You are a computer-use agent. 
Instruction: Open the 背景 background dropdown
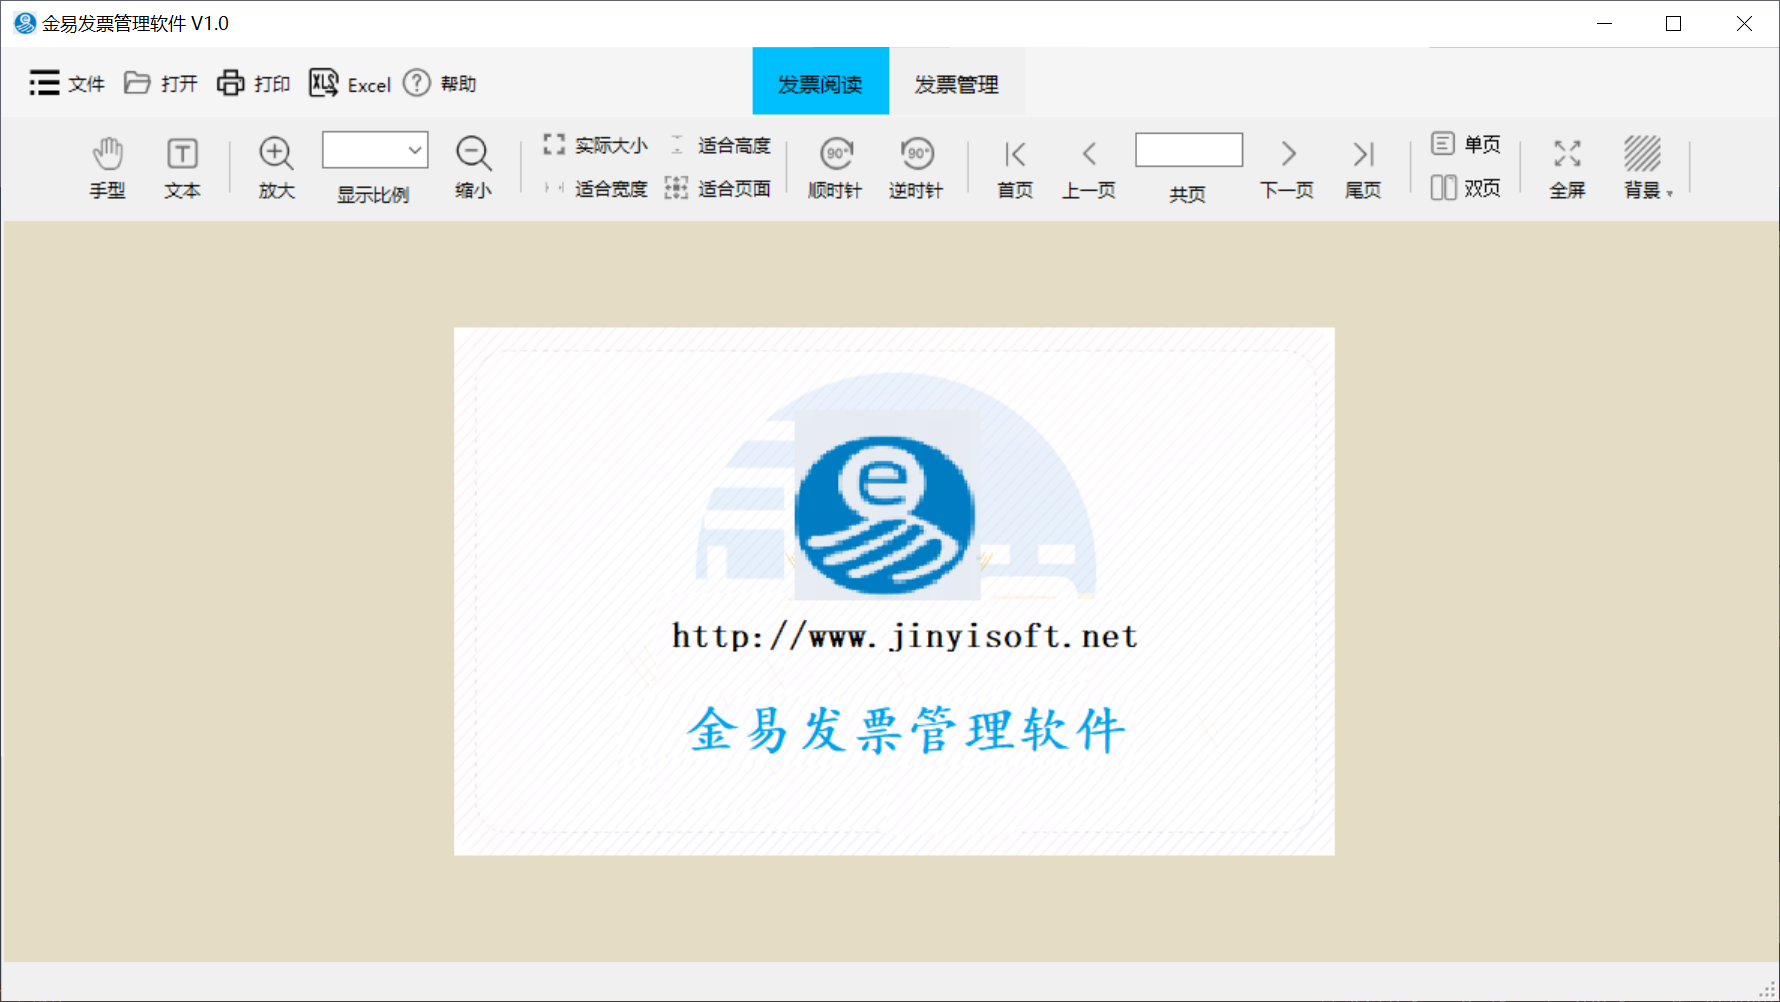pyautogui.click(x=1647, y=168)
